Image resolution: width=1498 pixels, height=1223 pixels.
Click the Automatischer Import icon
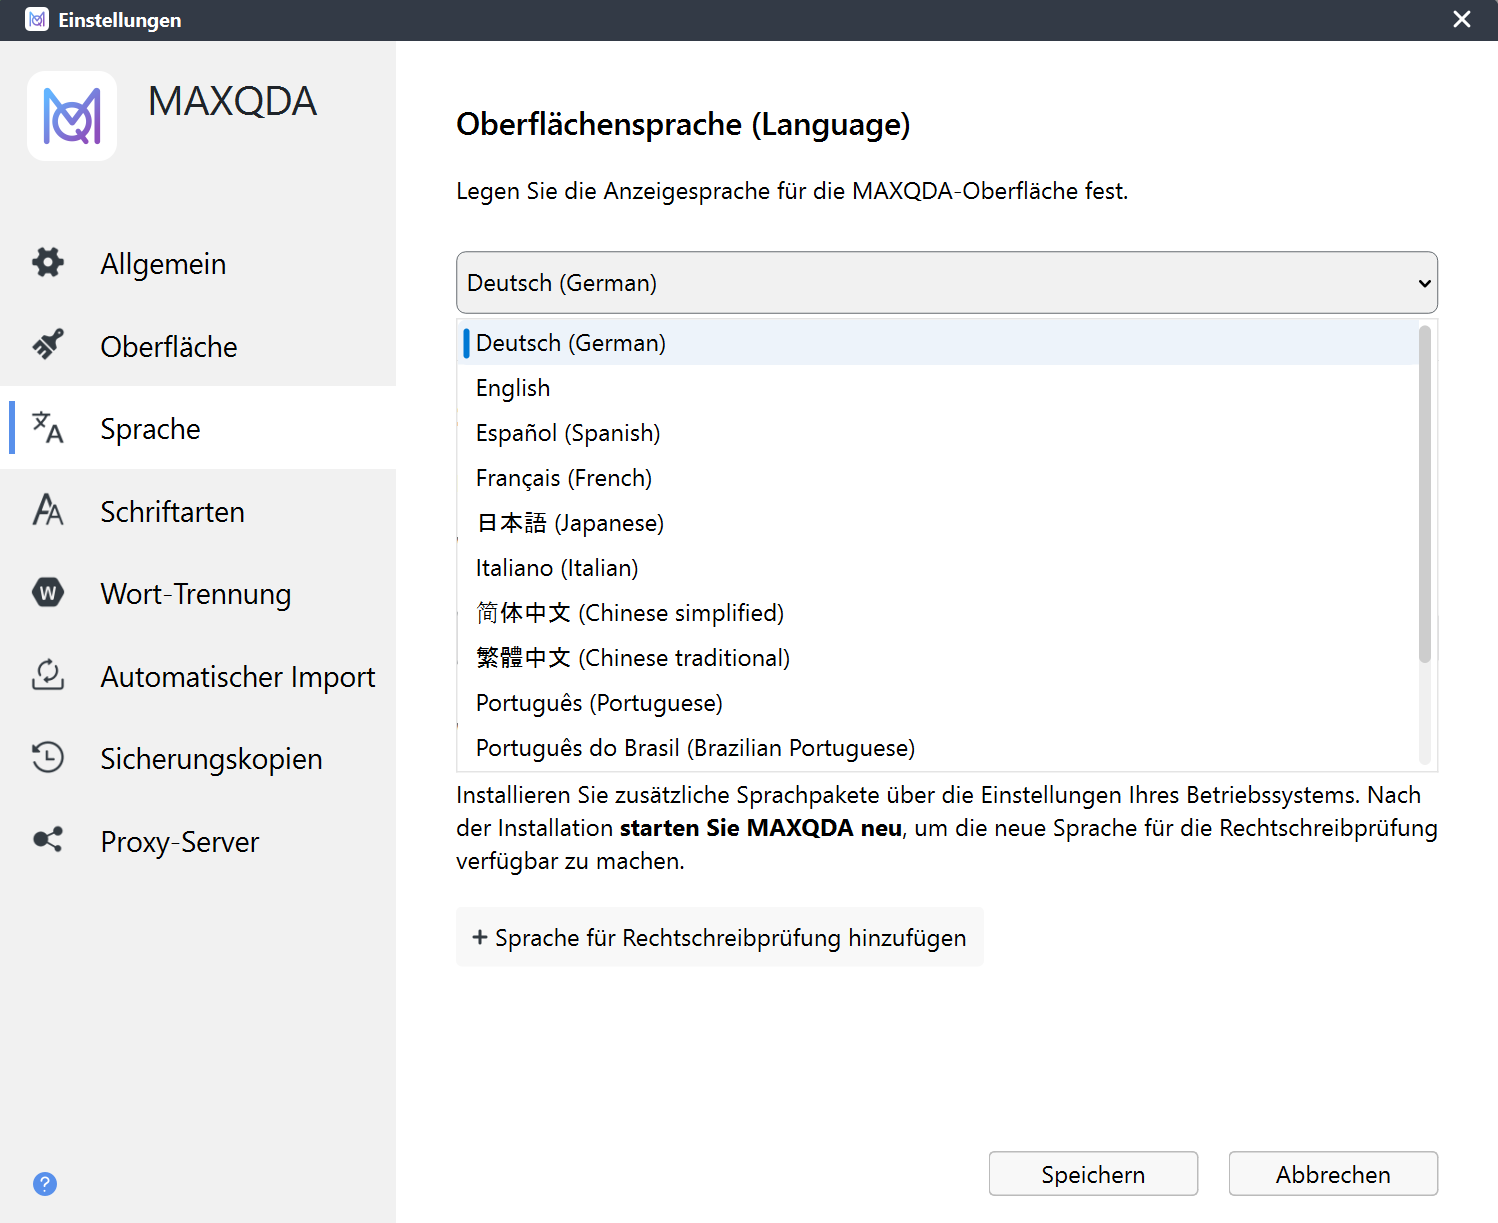click(x=48, y=675)
